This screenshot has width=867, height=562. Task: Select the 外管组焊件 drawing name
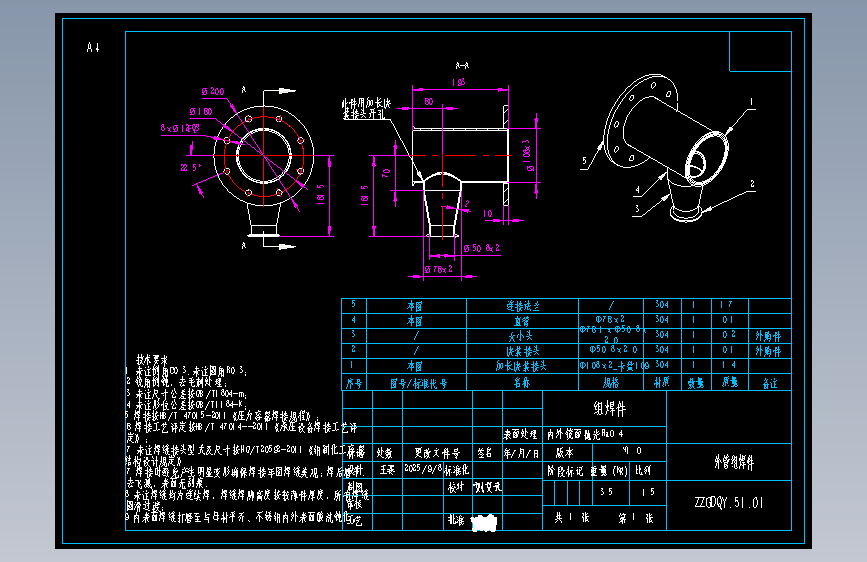pyautogui.click(x=734, y=462)
